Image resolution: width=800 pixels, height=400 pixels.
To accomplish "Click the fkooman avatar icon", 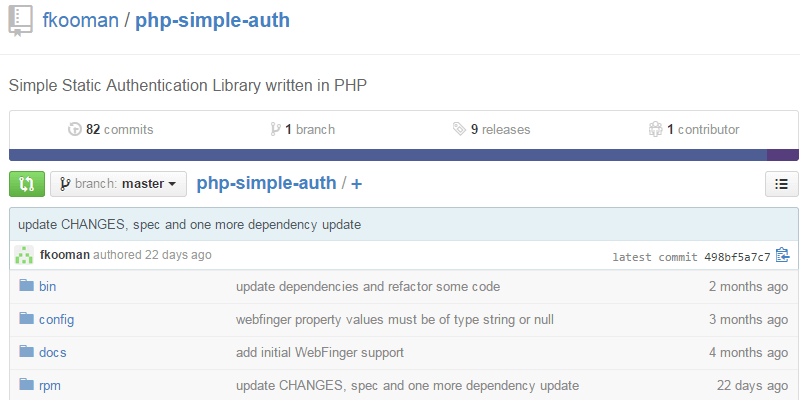I will click(25, 255).
